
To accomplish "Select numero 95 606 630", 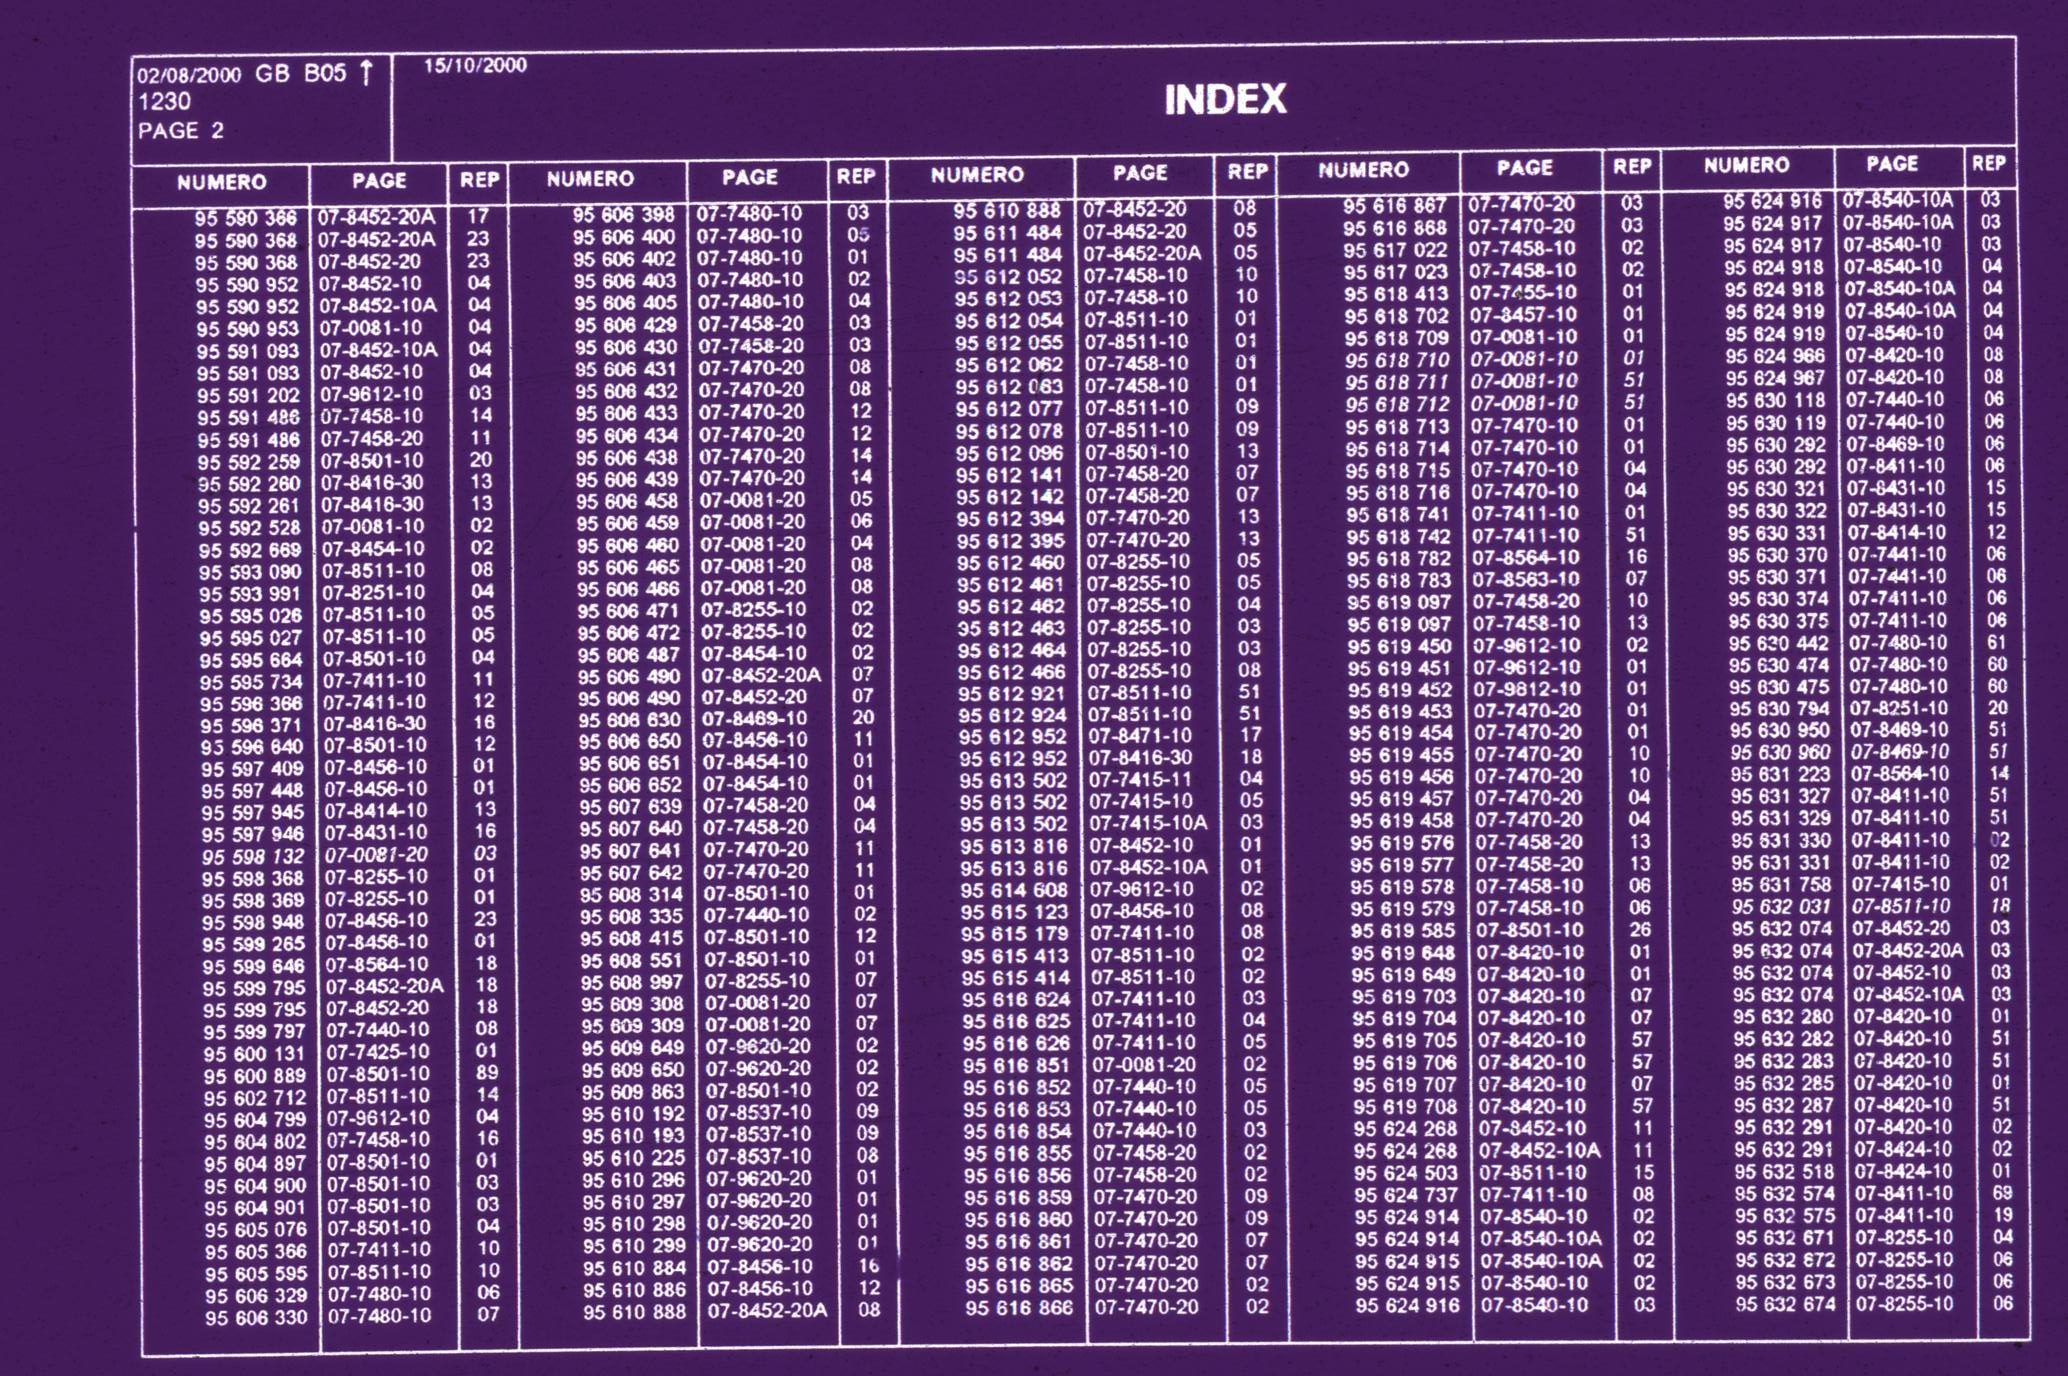I will tap(630, 720).
